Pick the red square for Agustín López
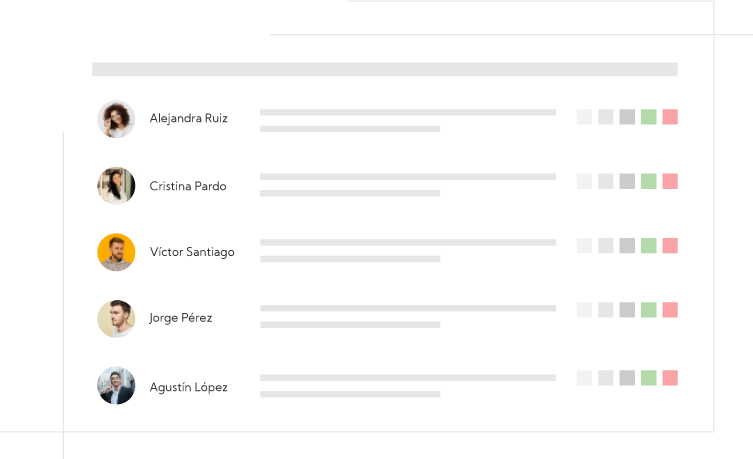The width and height of the screenshot is (753, 459). [x=670, y=378]
